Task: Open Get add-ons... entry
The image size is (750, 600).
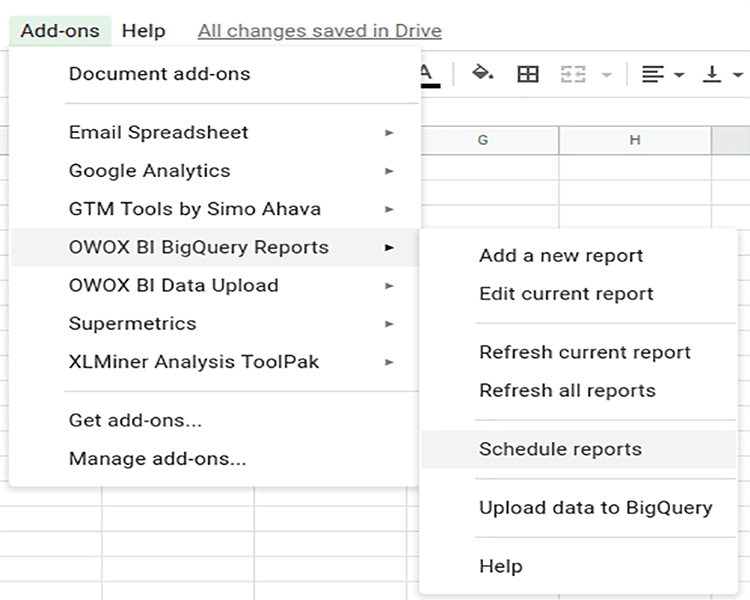Action: pos(135,421)
